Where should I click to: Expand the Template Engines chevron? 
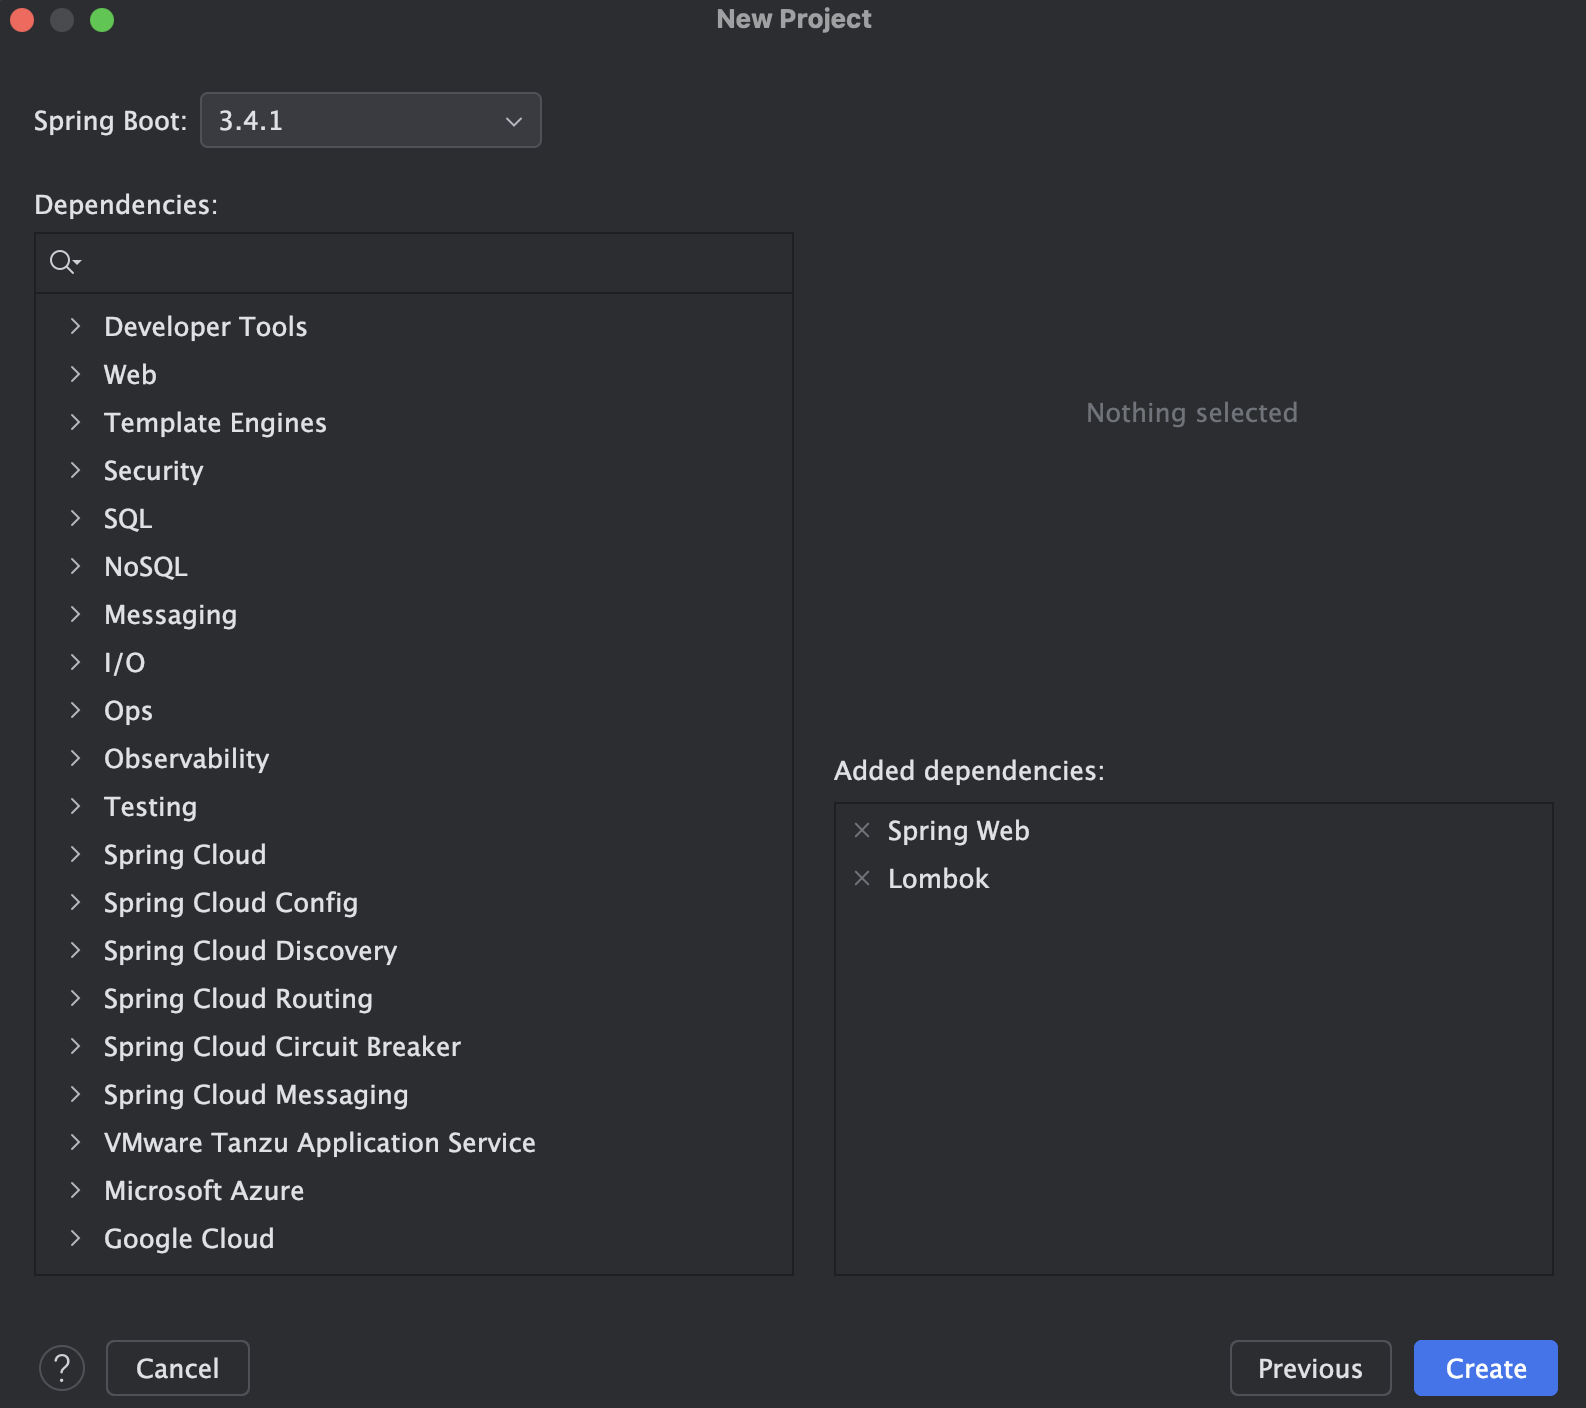pos(75,422)
